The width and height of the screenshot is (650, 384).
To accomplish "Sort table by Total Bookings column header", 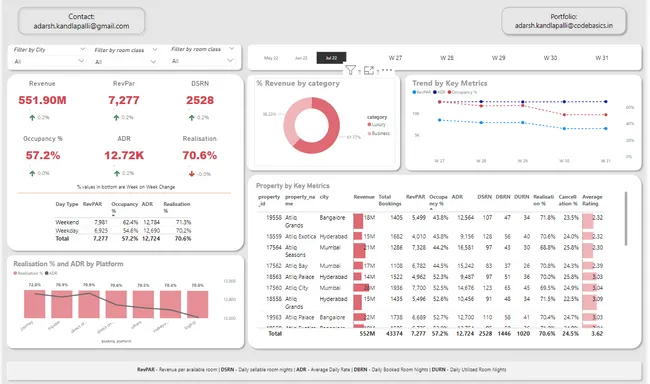I will coord(390,200).
